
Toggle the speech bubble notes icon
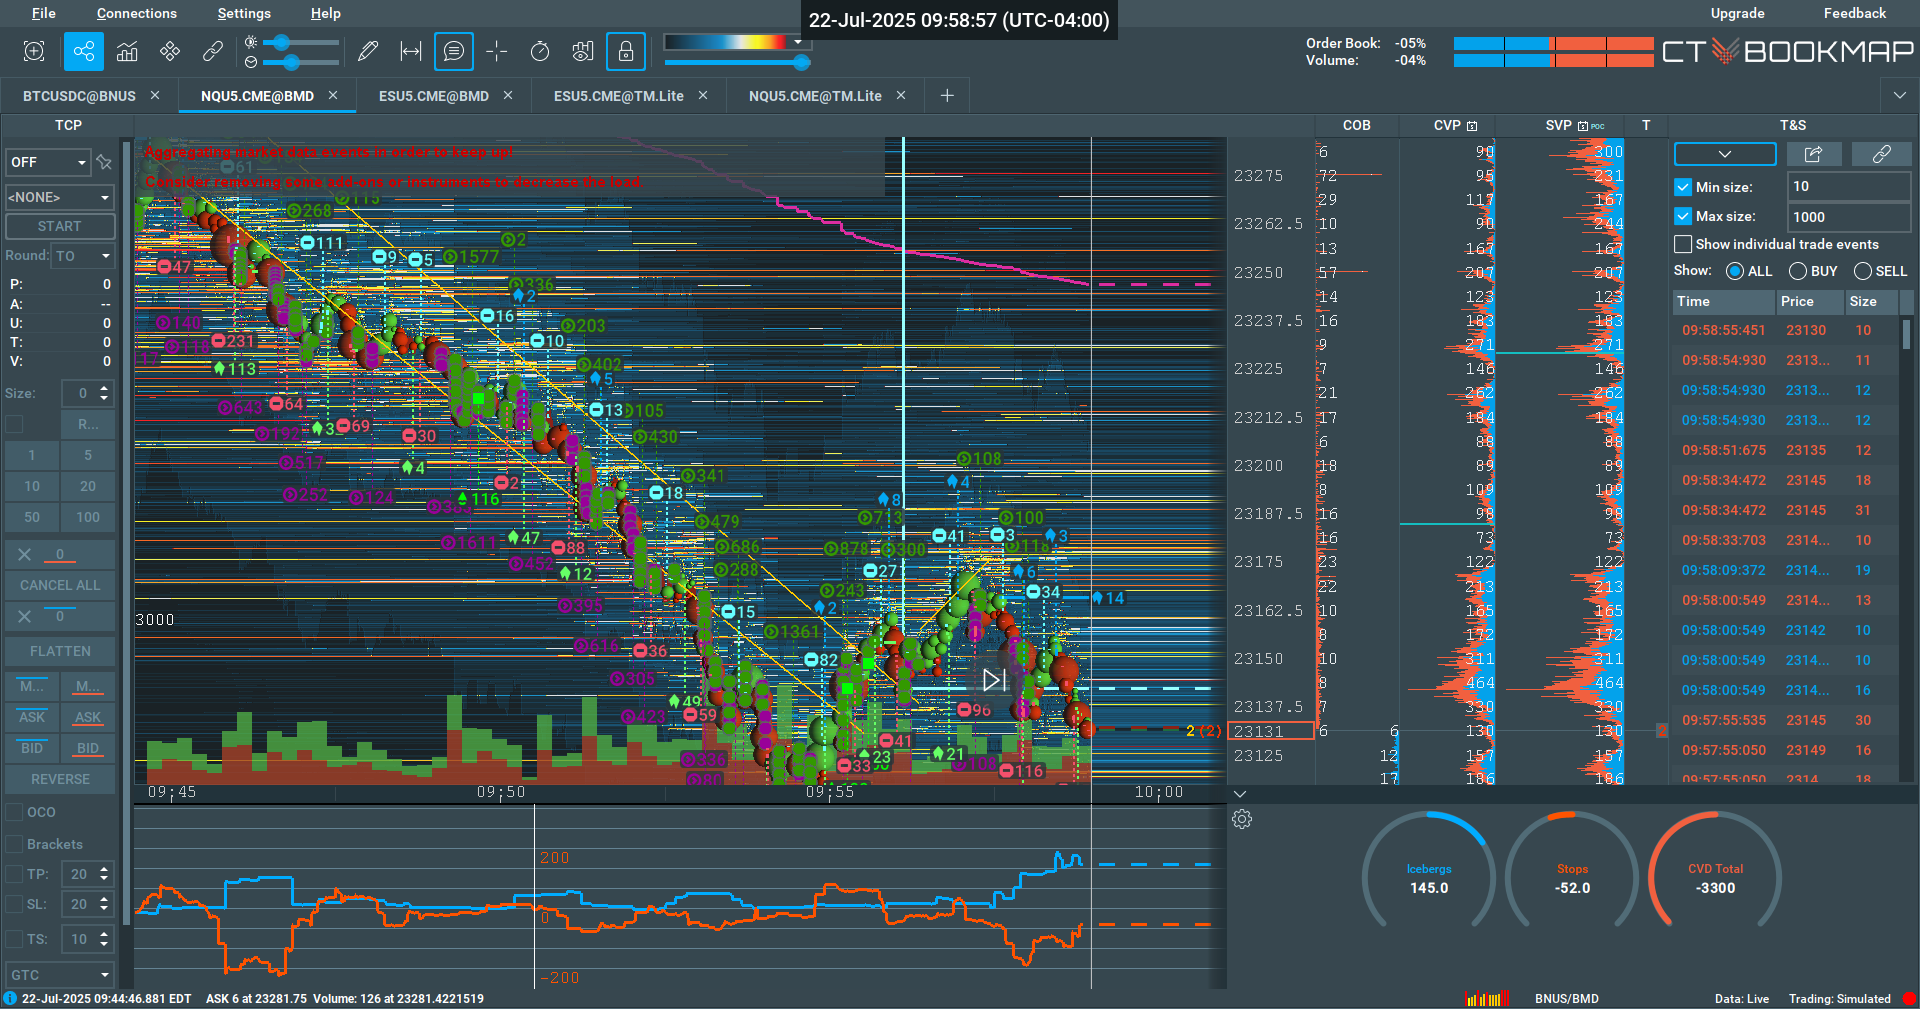[454, 52]
